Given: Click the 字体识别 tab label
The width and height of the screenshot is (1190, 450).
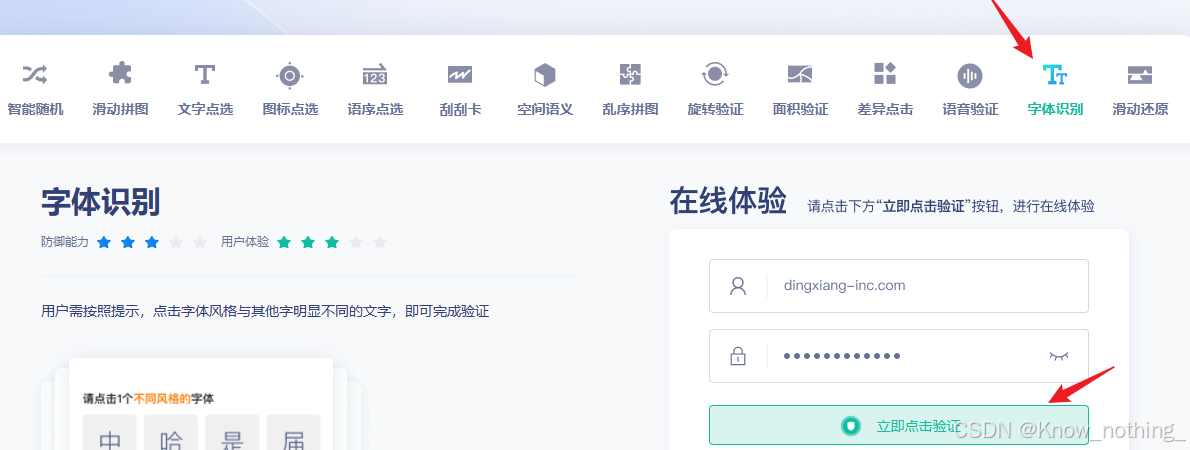Looking at the screenshot, I should pyautogui.click(x=1055, y=109).
